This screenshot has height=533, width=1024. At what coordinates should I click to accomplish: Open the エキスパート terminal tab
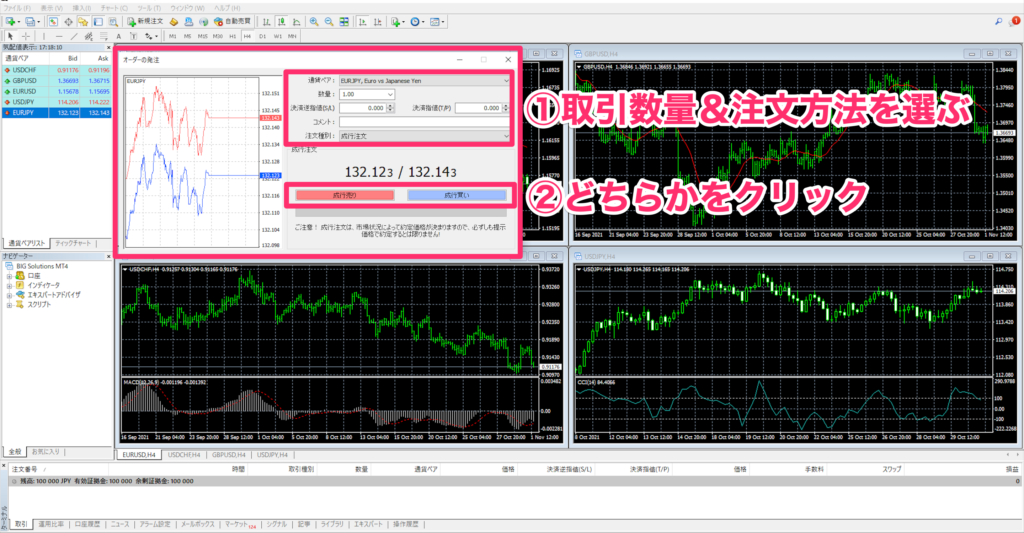368,525
